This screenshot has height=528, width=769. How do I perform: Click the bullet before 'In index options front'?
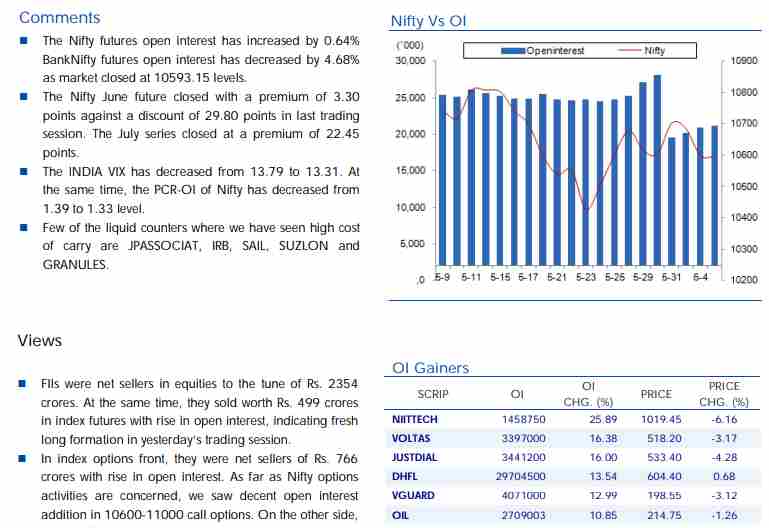22,458
